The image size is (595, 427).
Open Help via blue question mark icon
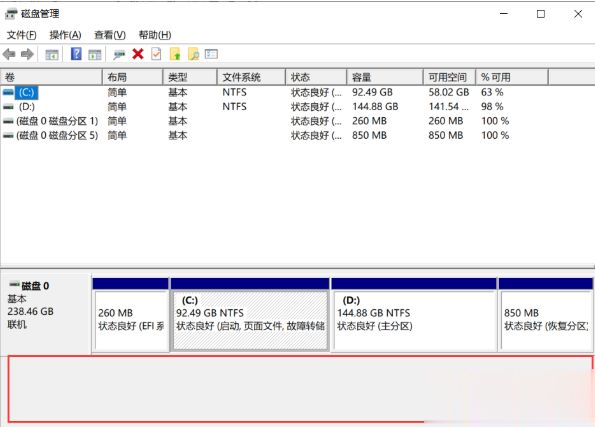76,54
